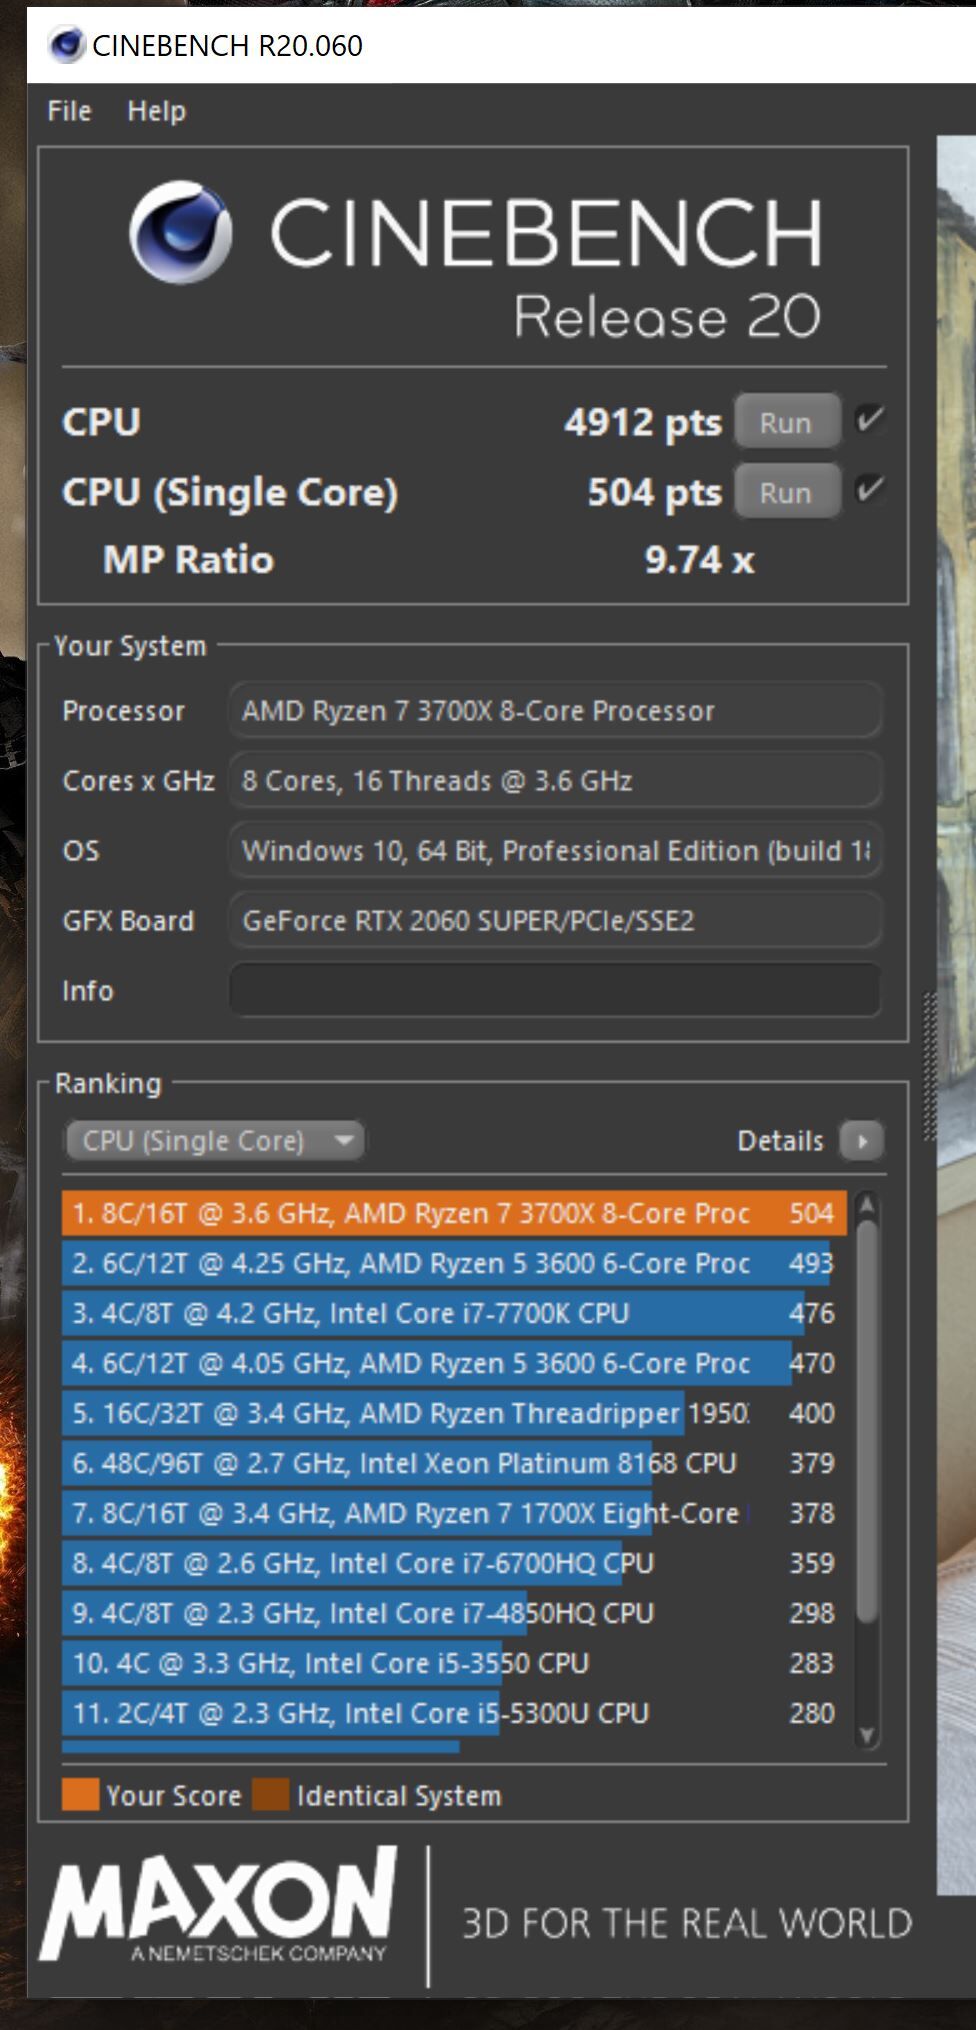Select ranking row 7 Ryzen 7 1700X
Screen dimensions: 976x2030
(x=454, y=1513)
